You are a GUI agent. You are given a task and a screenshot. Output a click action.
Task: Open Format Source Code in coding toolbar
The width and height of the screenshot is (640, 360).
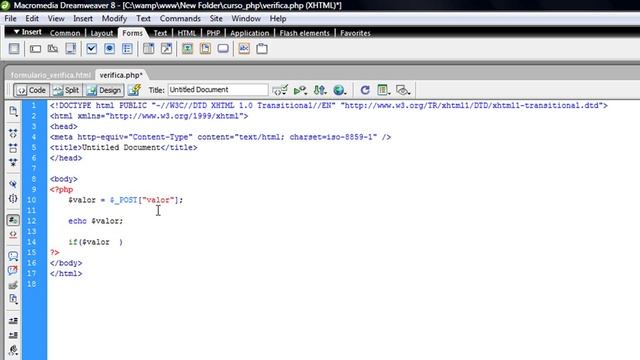13,350
